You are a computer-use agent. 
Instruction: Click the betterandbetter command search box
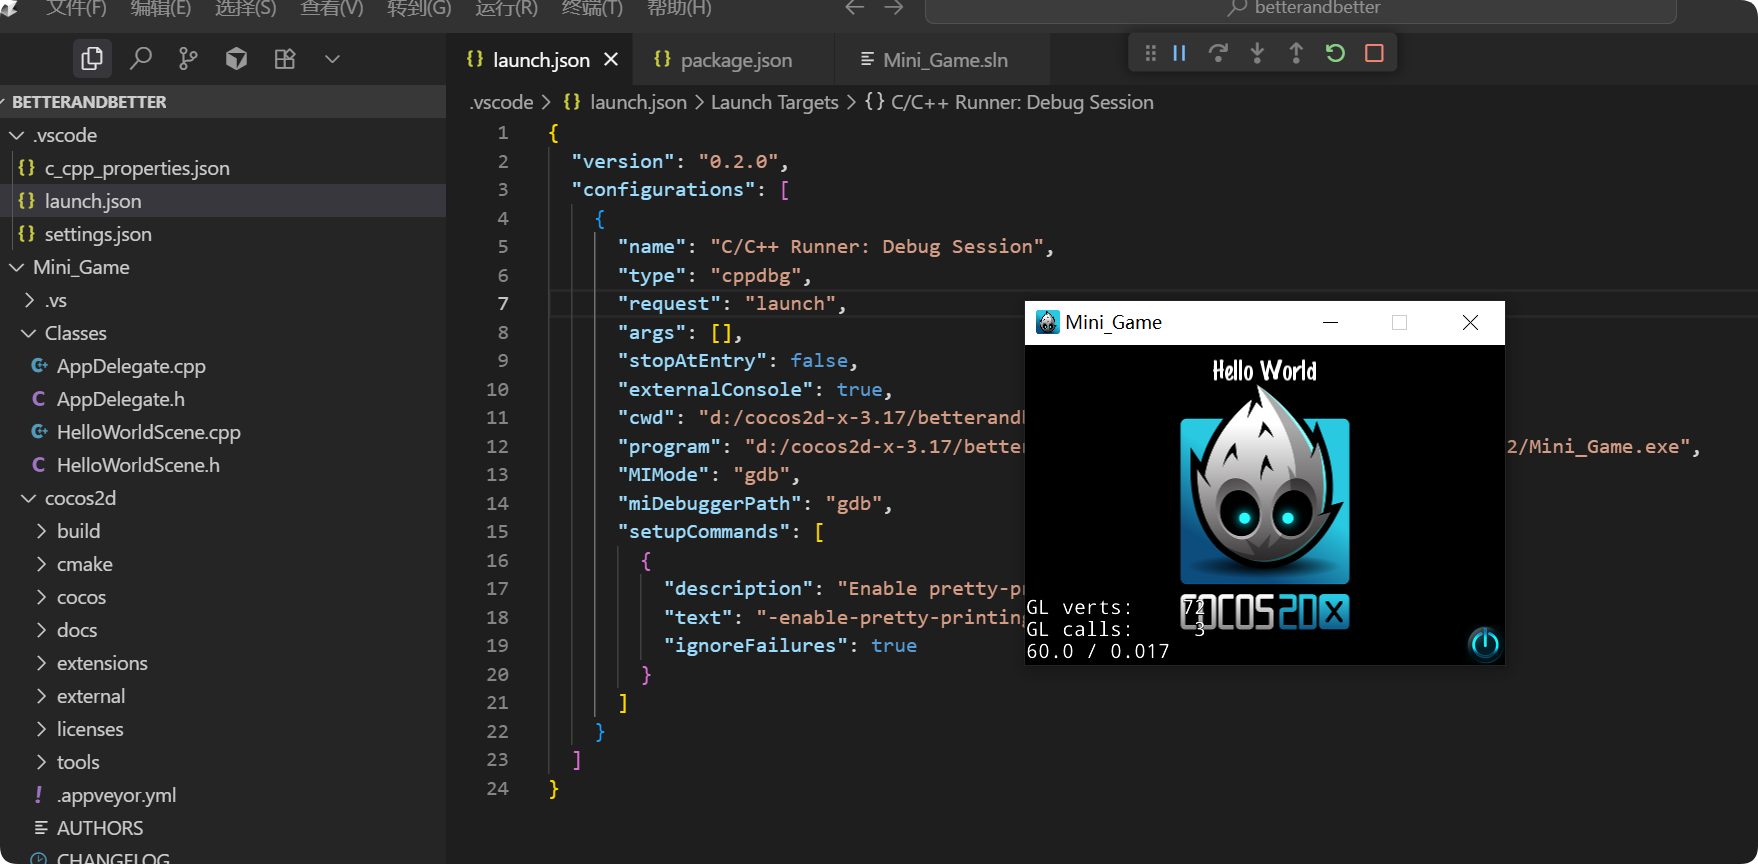click(x=1301, y=9)
